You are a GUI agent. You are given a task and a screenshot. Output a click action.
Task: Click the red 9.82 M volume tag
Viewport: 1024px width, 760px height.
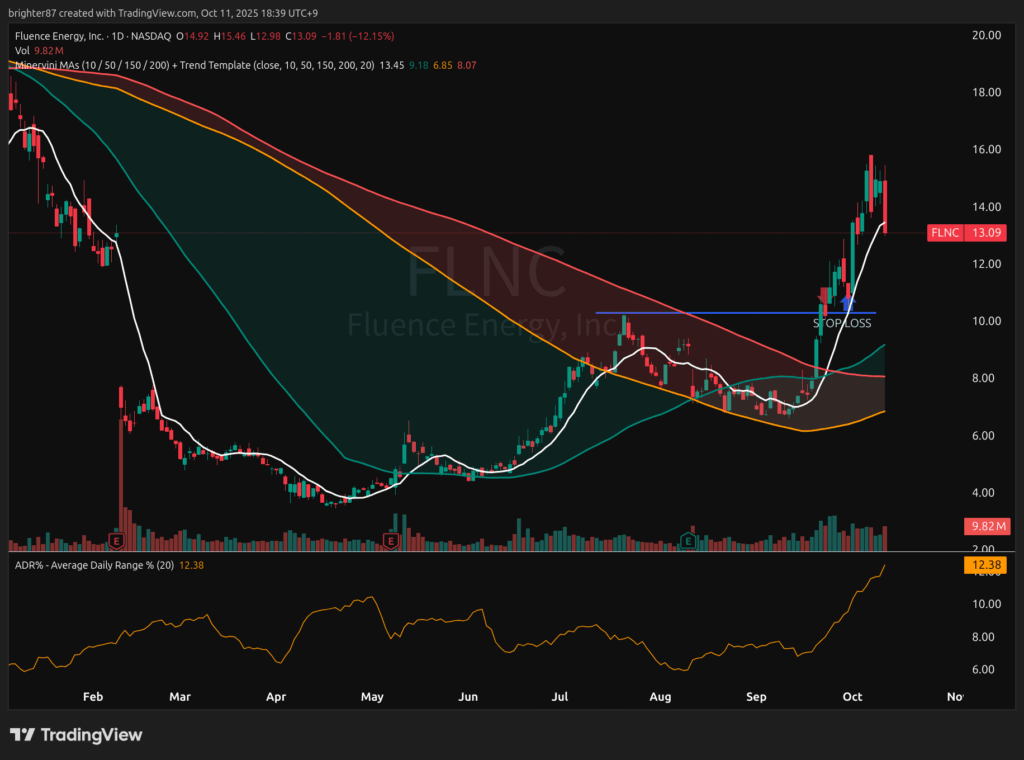(x=986, y=526)
